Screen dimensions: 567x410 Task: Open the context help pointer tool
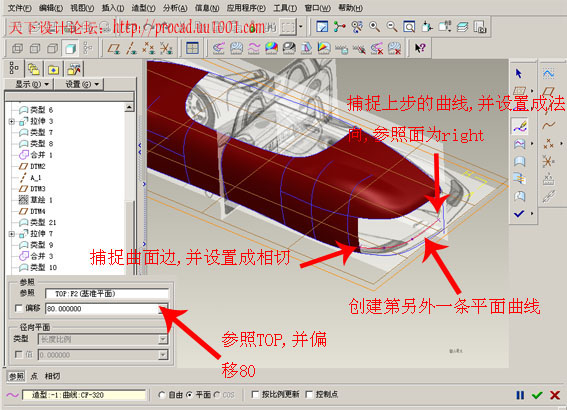tap(420, 48)
